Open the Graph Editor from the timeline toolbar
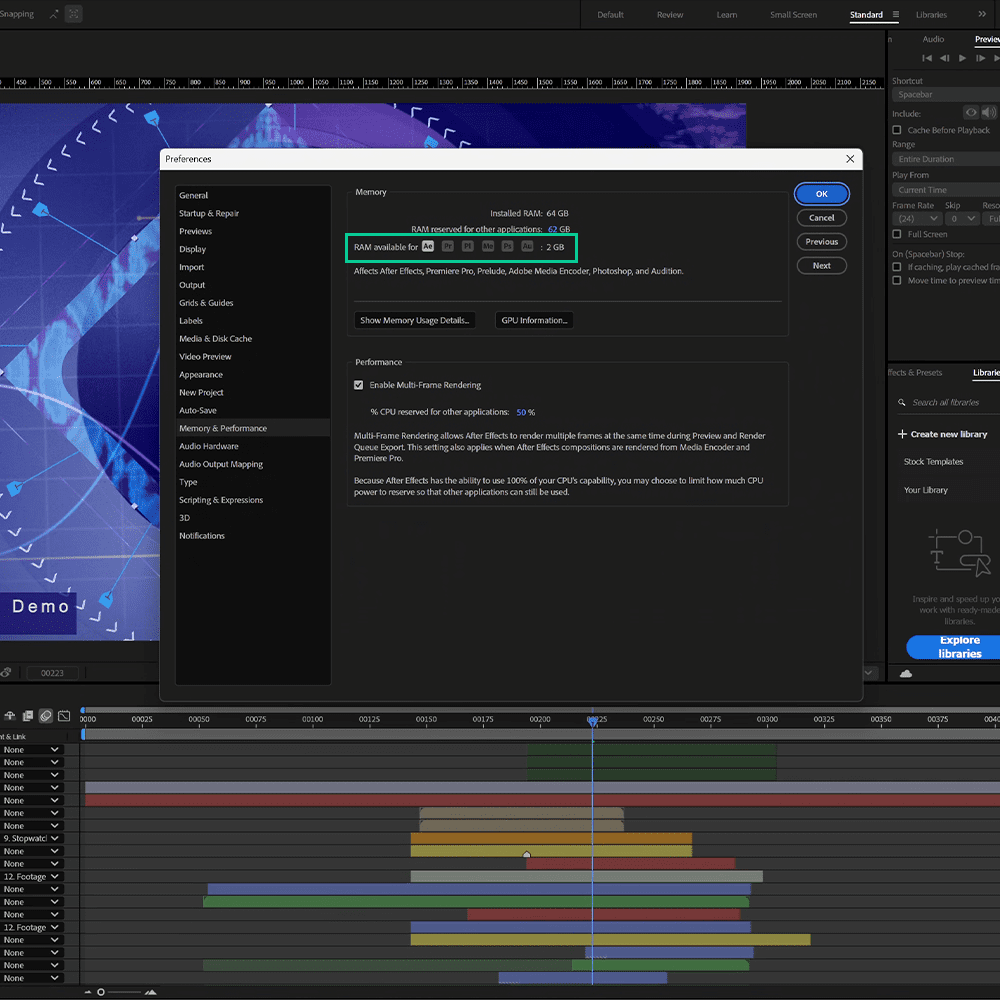The width and height of the screenshot is (1000, 1000). pyautogui.click(x=64, y=716)
